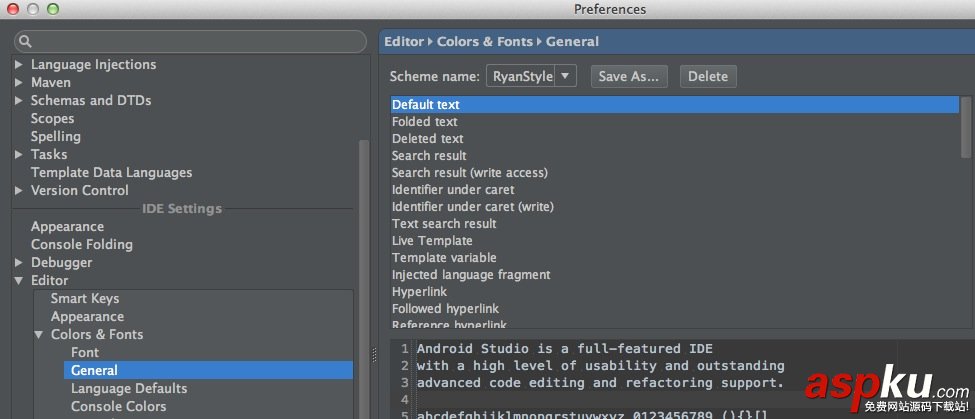This screenshot has width=975, height=419.
Task: Open Language Defaults settings page
Action: (129, 388)
